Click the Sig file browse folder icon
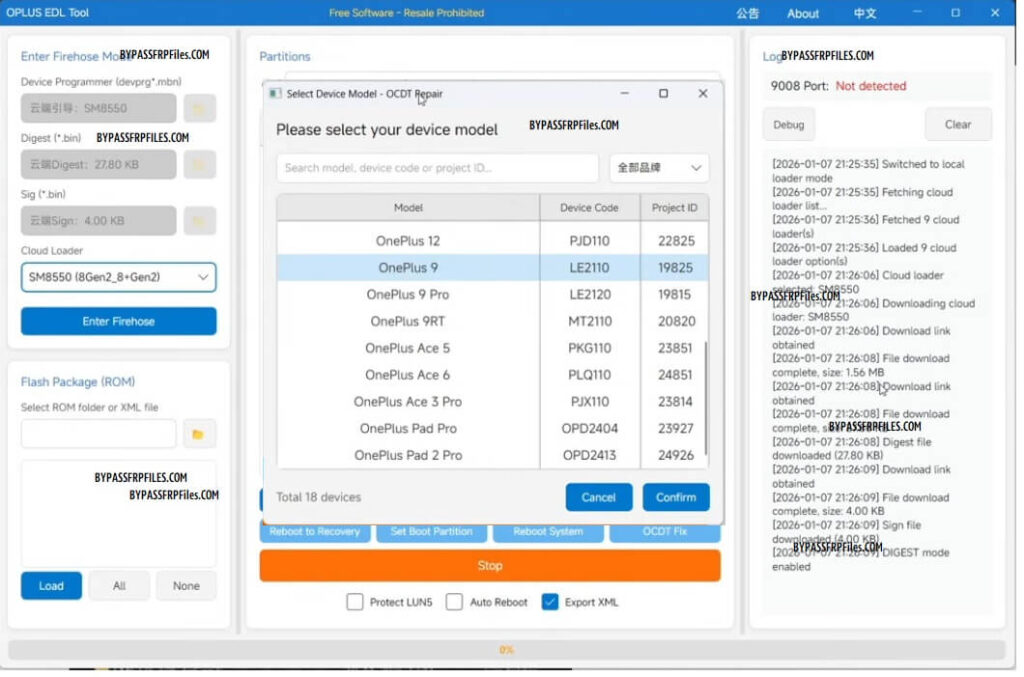The image size is (1024, 677). point(199,221)
